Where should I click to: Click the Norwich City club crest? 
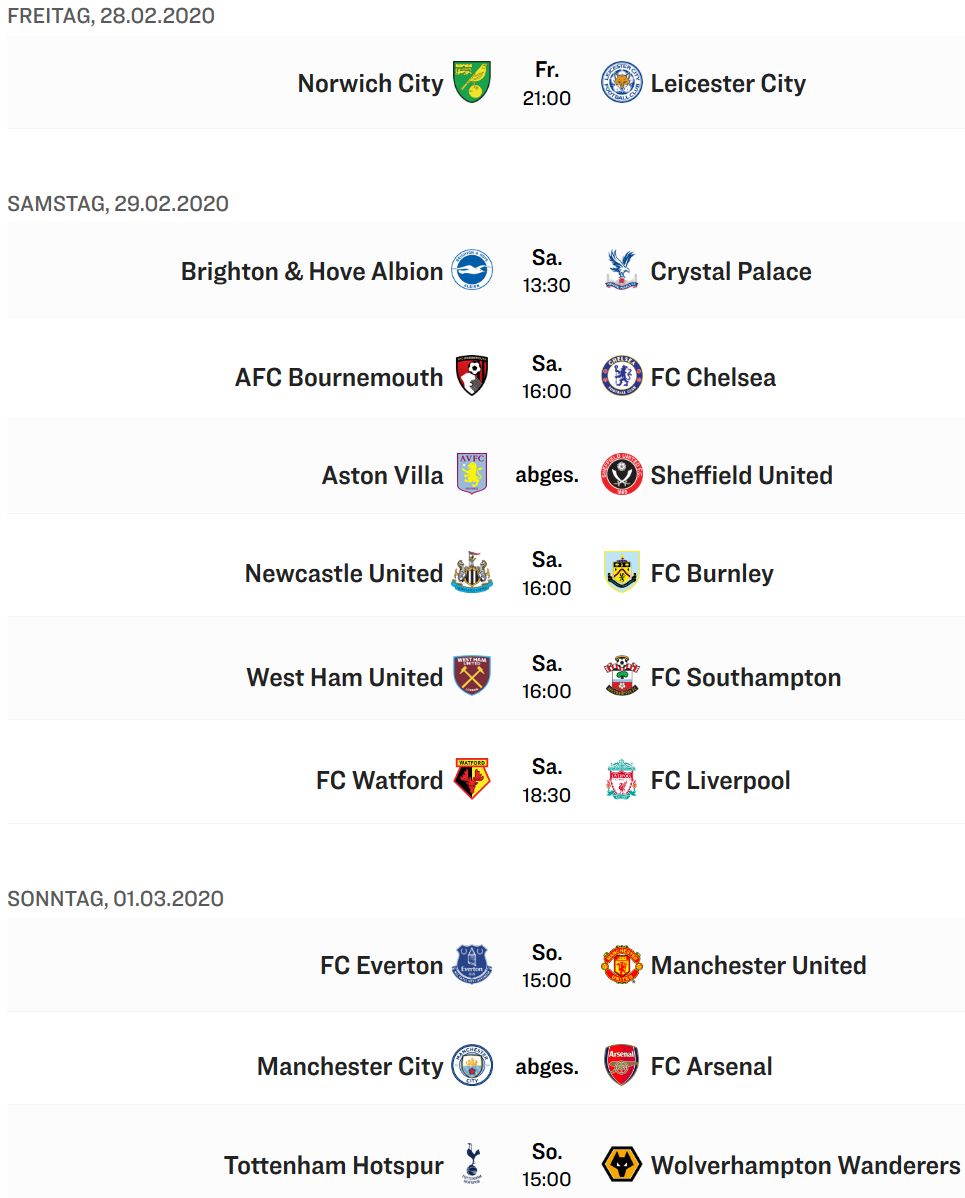tap(471, 83)
